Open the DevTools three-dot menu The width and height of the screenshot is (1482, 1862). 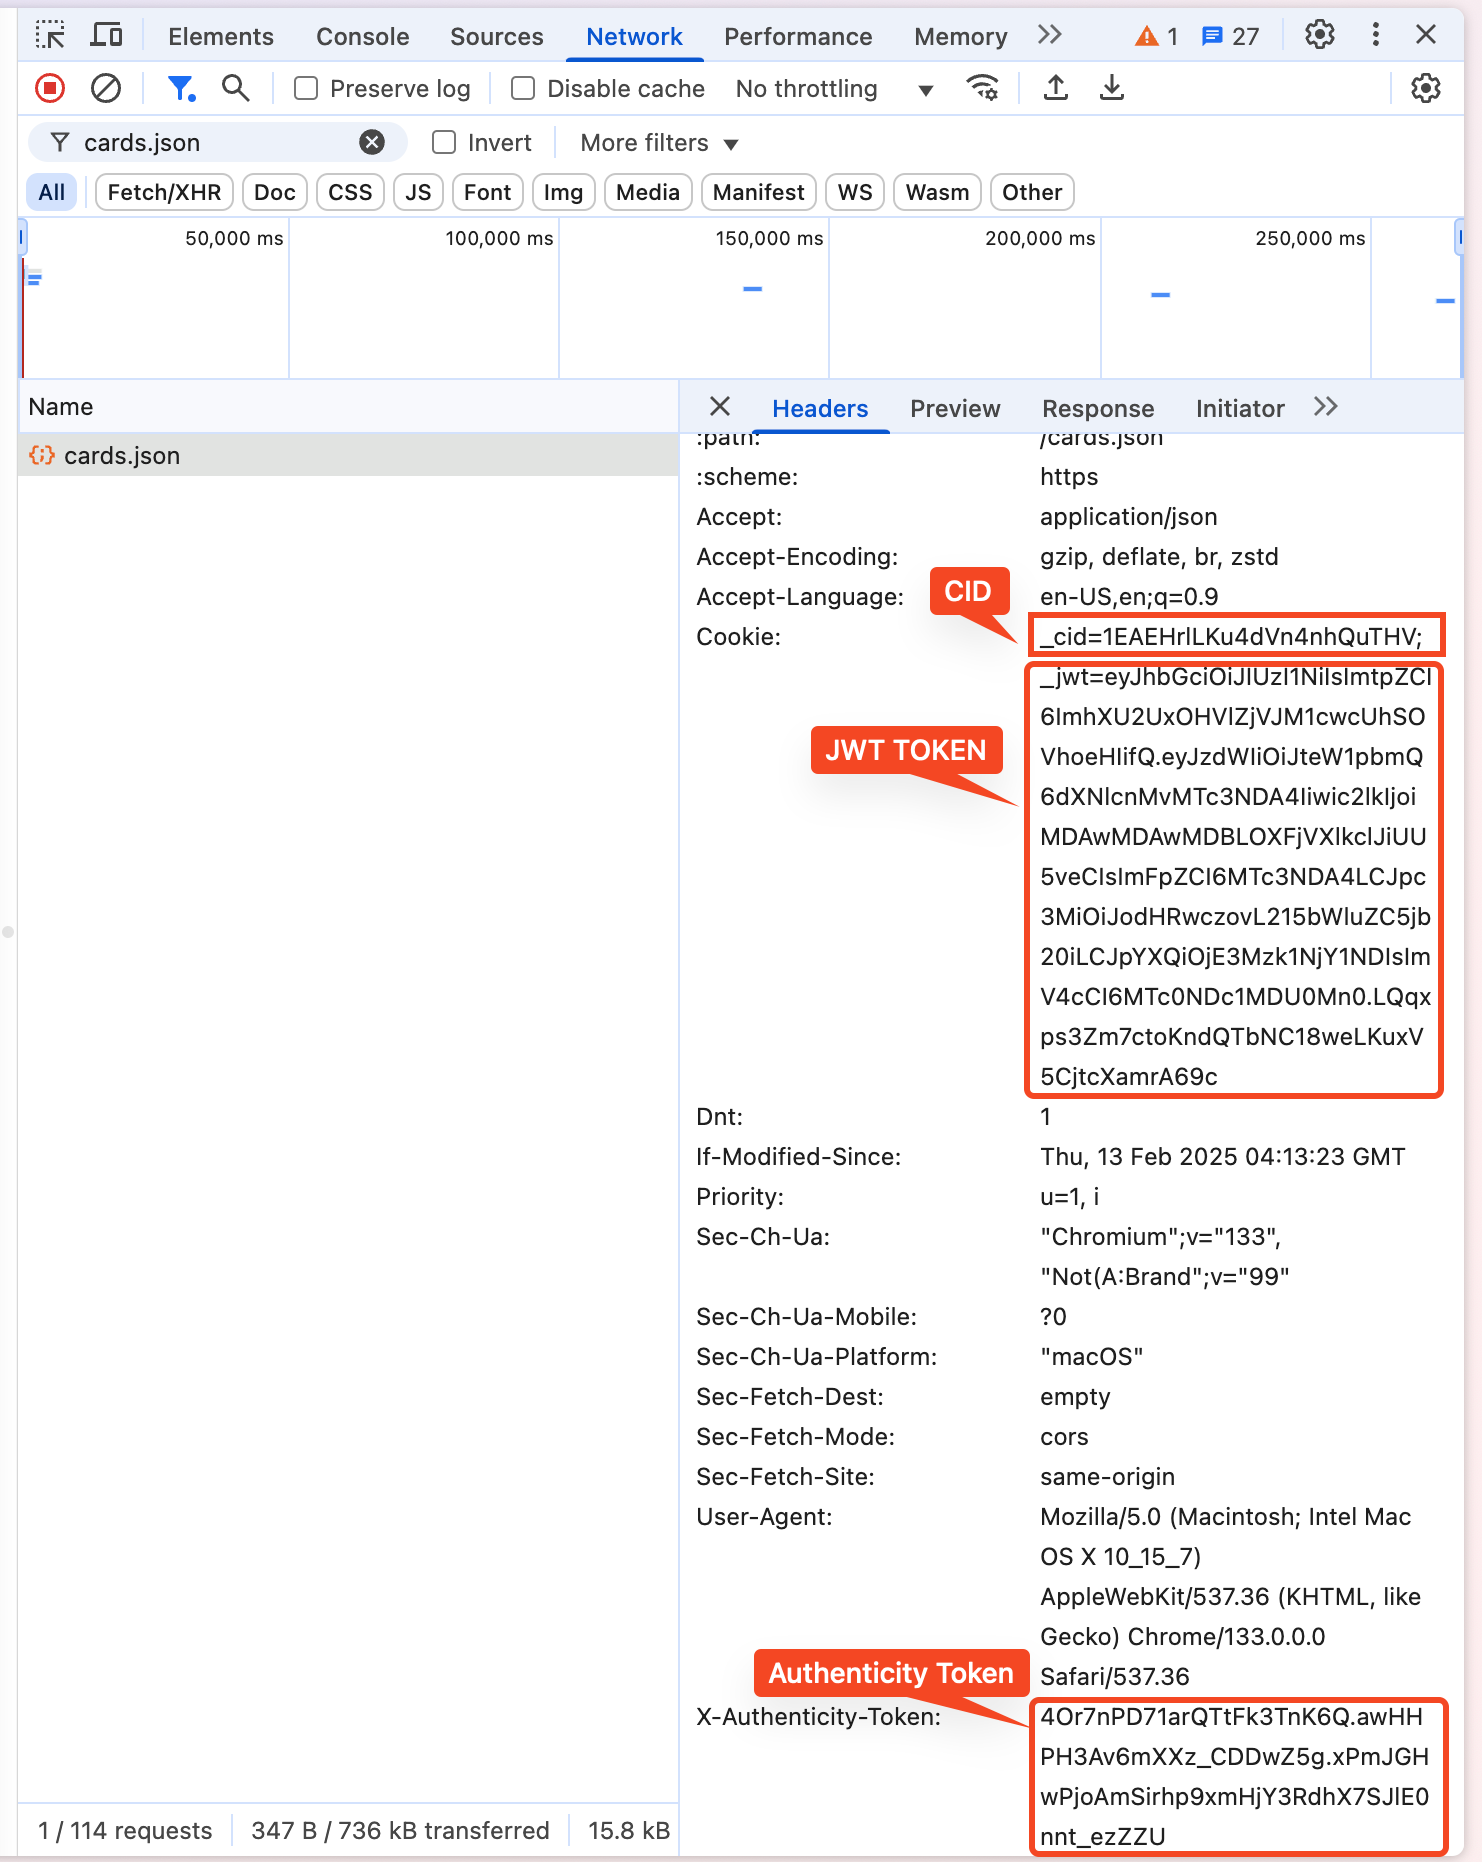[x=1376, y=36]
